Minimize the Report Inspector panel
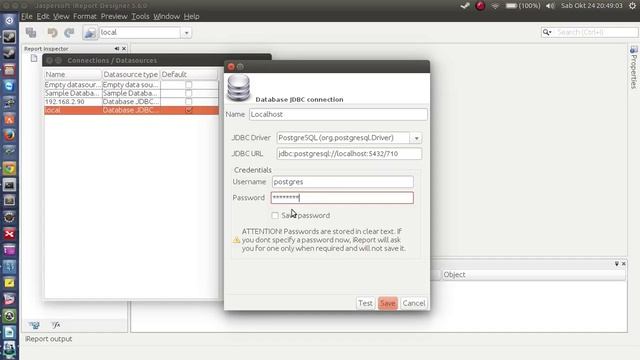Viewport: 640px width, 360px height. 117,49
